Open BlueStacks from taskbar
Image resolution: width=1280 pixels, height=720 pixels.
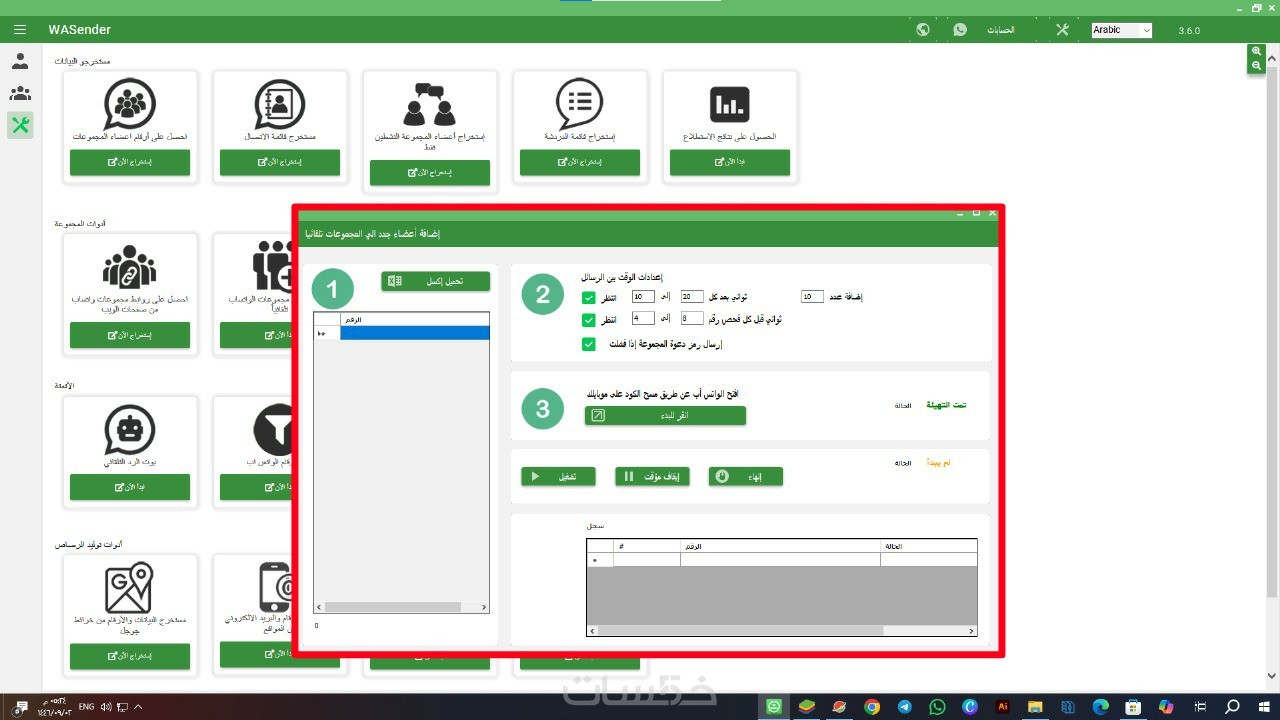(x=806, y=707)
